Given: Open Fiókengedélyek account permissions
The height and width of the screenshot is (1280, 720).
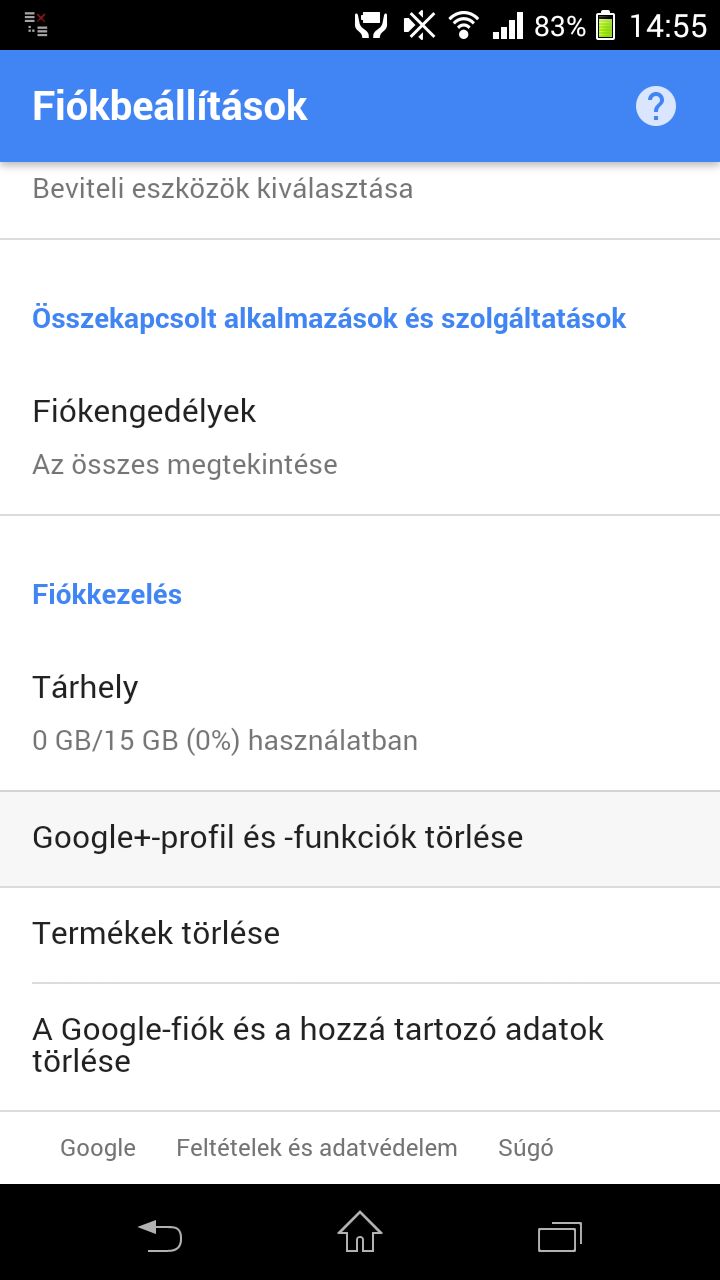Looking at the screenshot, I should pos(360,437).
